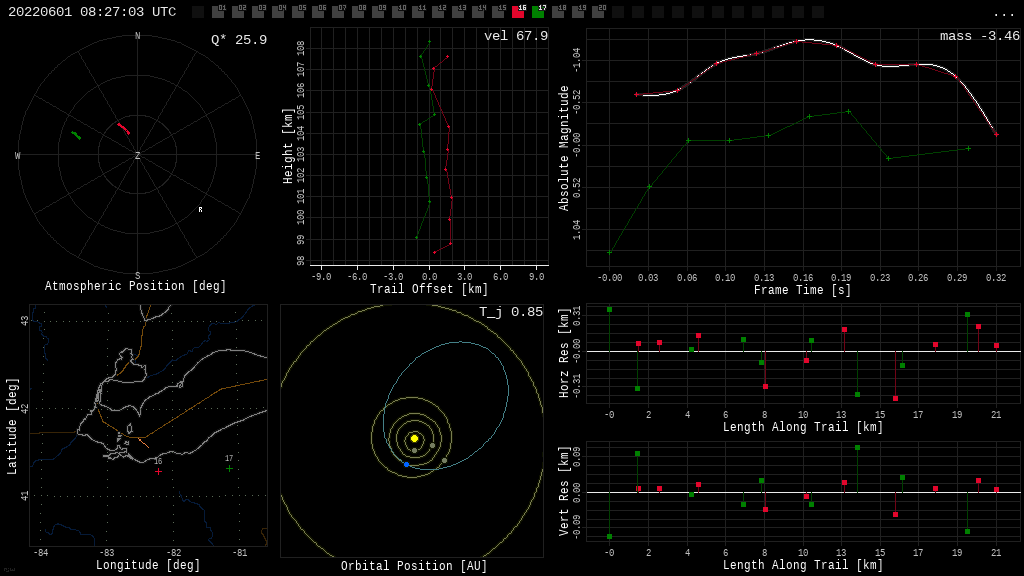Click the W compass label on polar plot
Image resolution: width=1024 pixels, height=576 pixels.
tap(18, 155)
